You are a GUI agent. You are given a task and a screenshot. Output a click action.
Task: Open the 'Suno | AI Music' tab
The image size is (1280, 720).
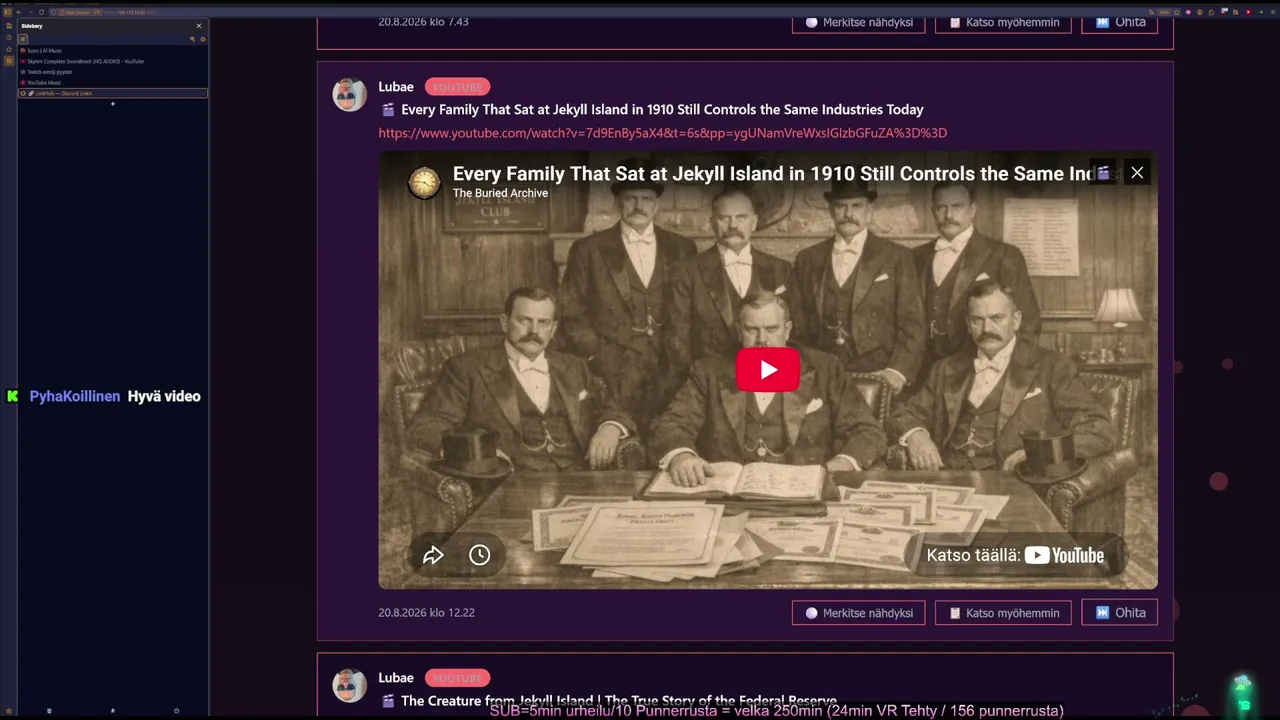coord(112,50)
